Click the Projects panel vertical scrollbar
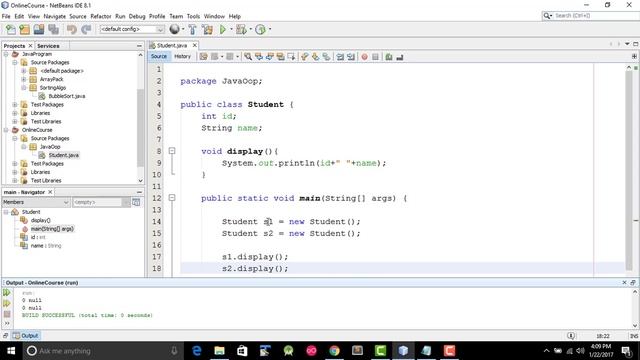The width and height of the screenshot is (640, 360). click(x=140, y=127)
